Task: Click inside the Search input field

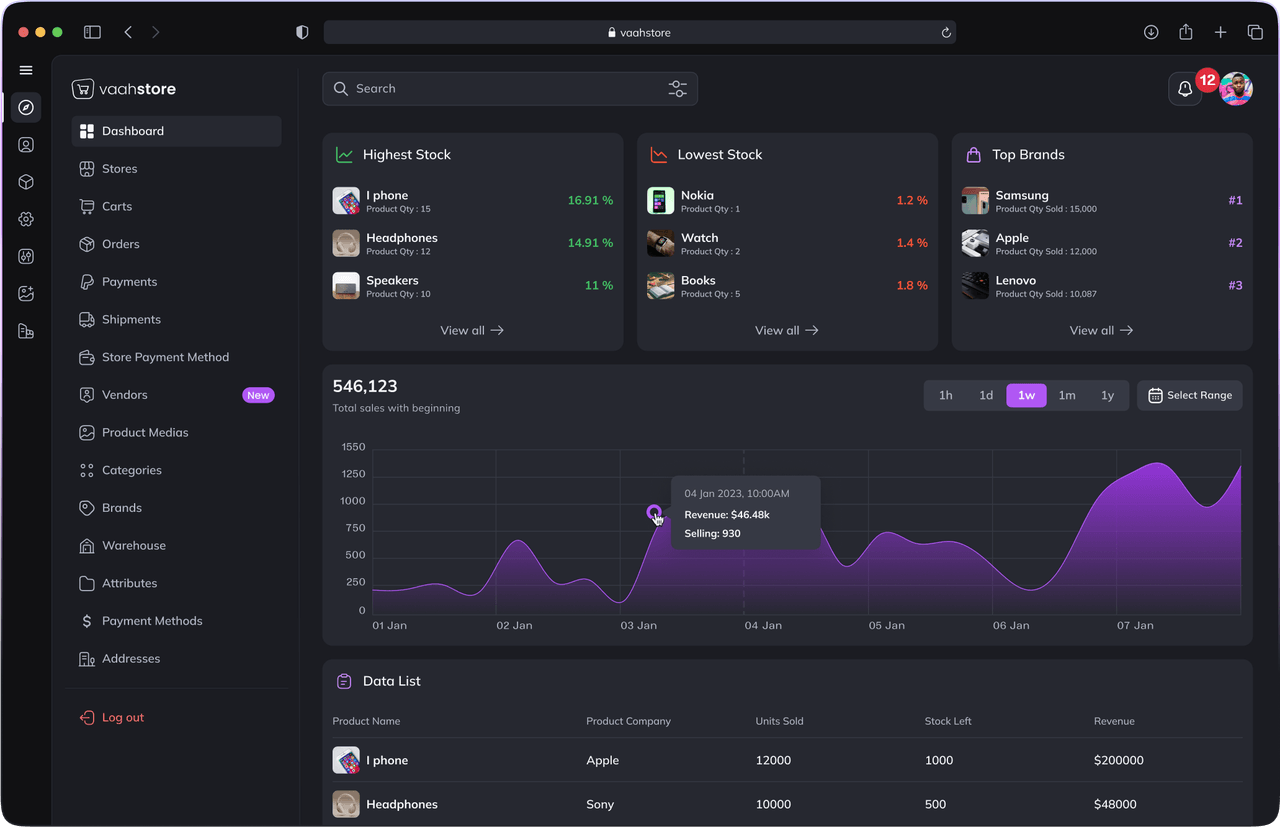Action: [x=450, y=88]
